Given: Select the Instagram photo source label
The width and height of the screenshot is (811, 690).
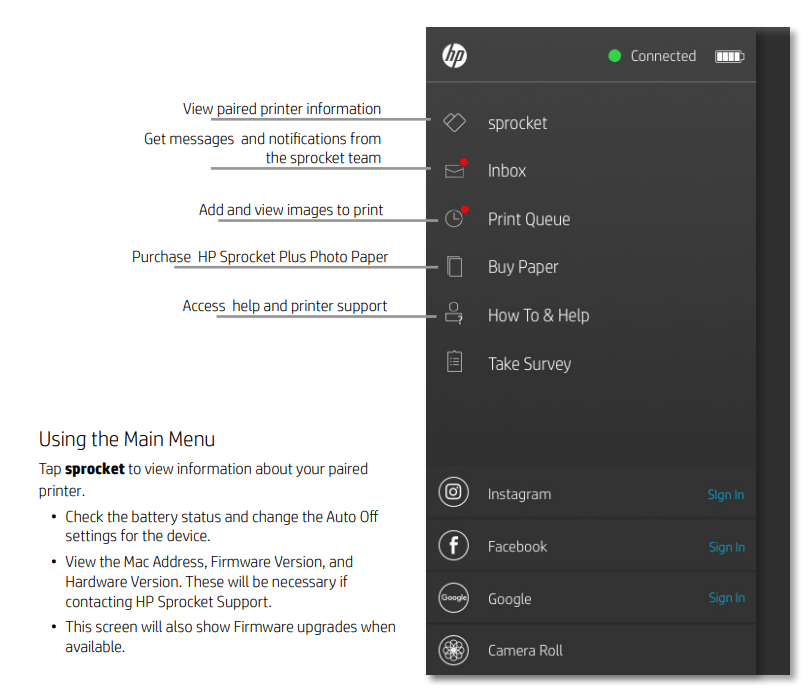Looking at the screenshot, I should (519, 494).
